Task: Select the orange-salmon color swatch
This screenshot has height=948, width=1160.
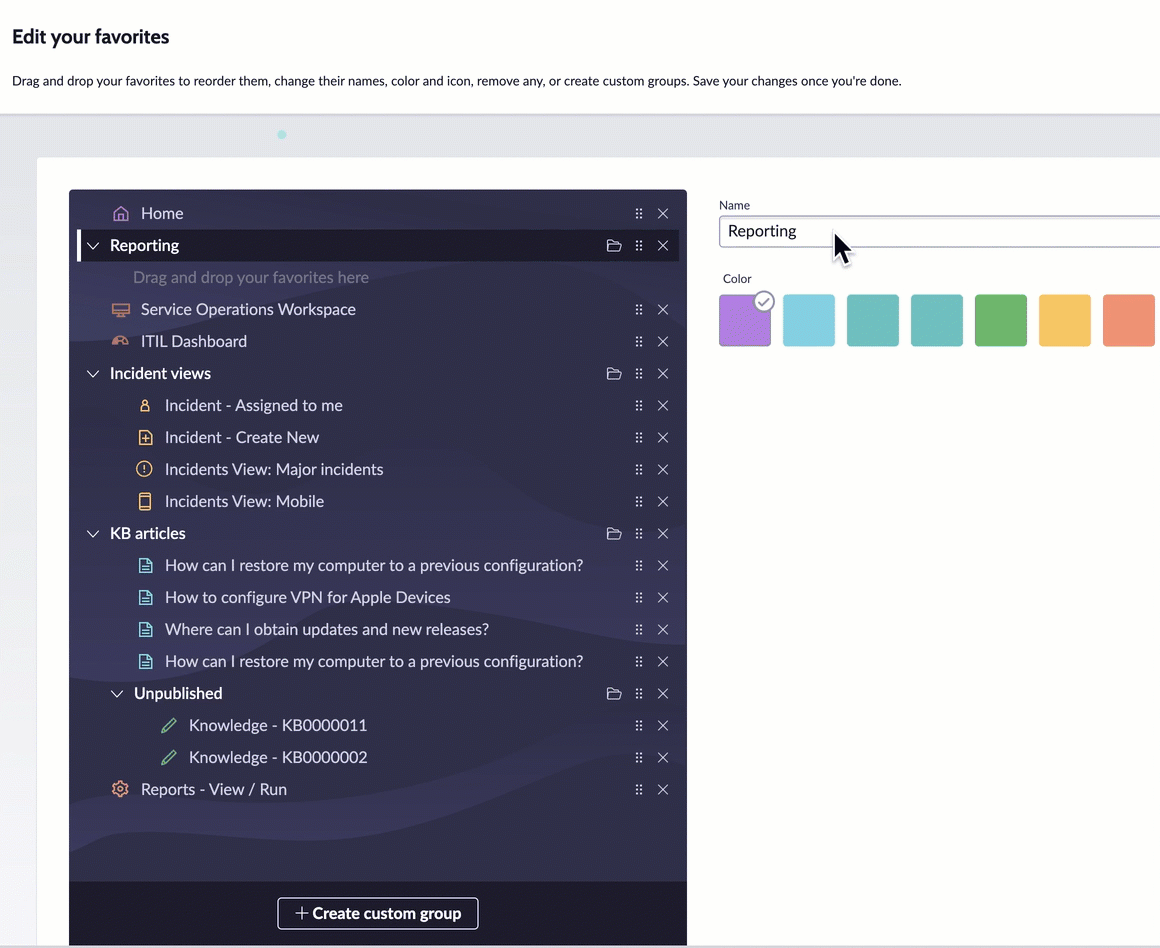Action: point(1129,320)
